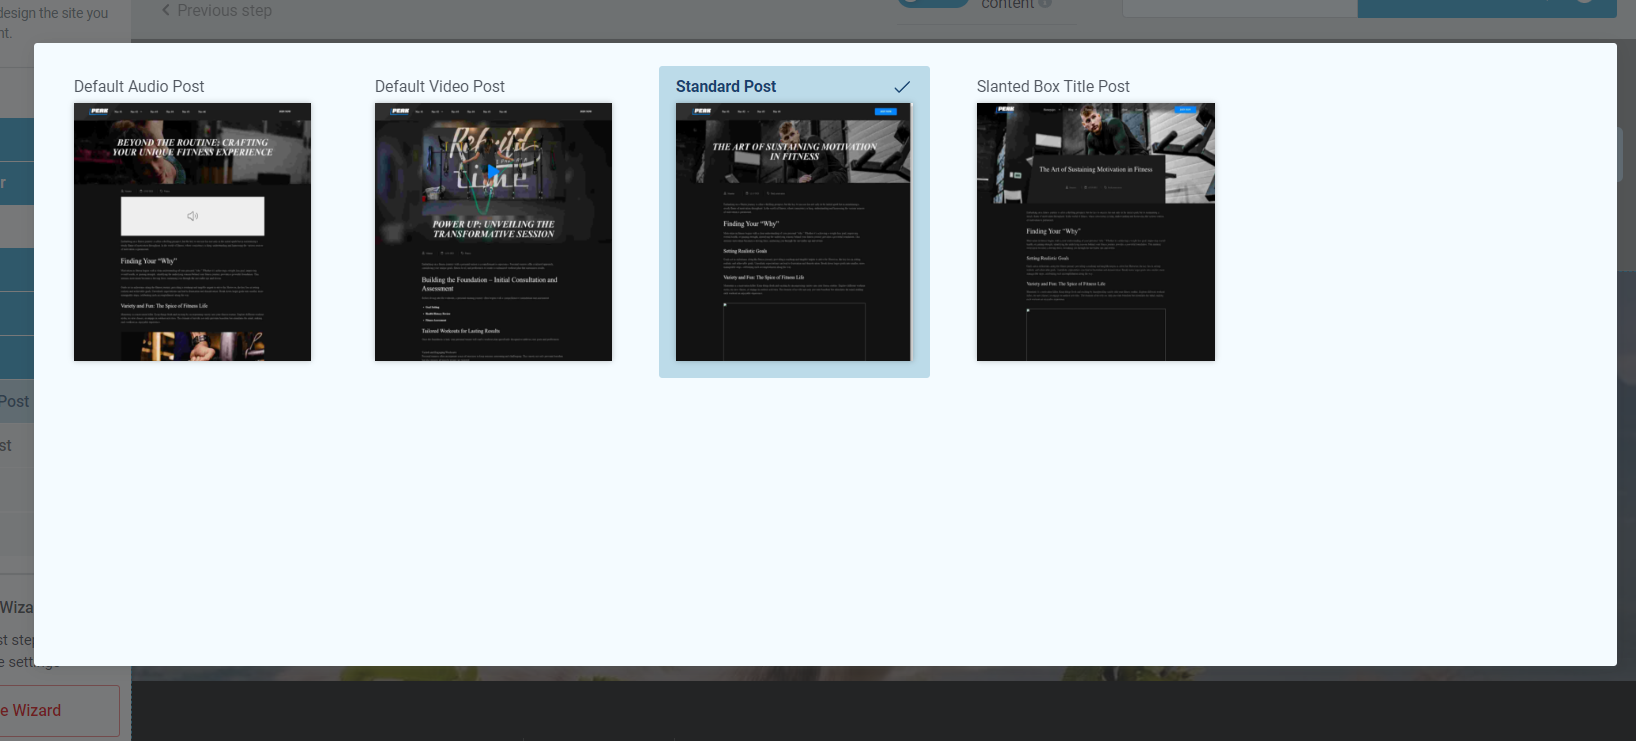
Task: Click the Default Video Post label
Action: tap(440, 87)
